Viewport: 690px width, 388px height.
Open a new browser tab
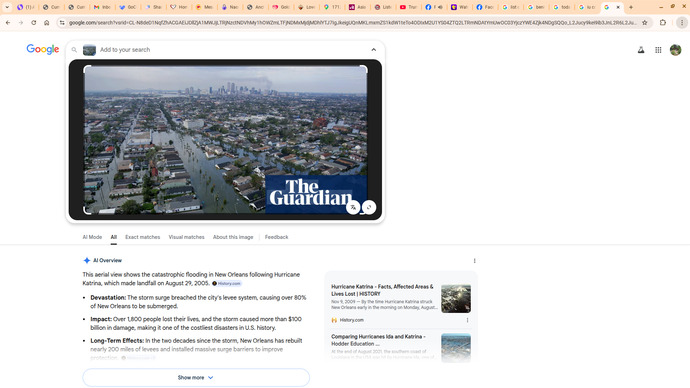point(631,7)
